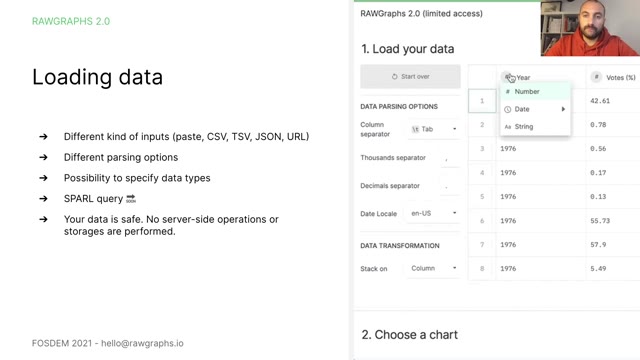Click cell value 5.49 in row 8
Image resolution: width=640 pixels, height=360 pixels.
coord(598,269)
